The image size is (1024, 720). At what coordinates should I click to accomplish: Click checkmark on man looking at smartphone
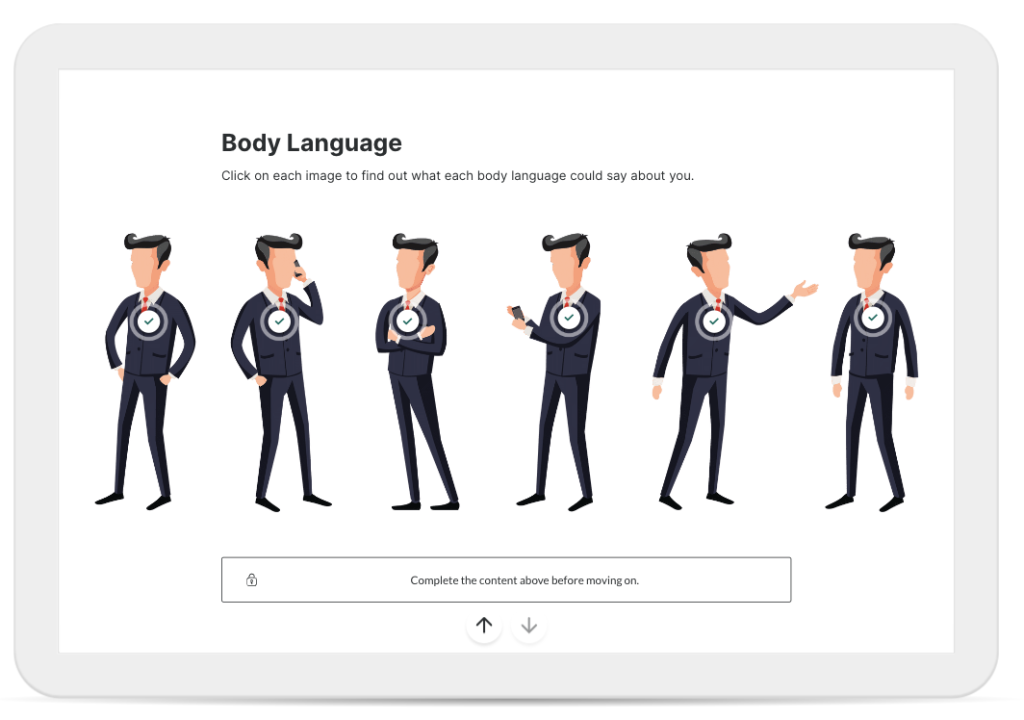tap(569, 318)
